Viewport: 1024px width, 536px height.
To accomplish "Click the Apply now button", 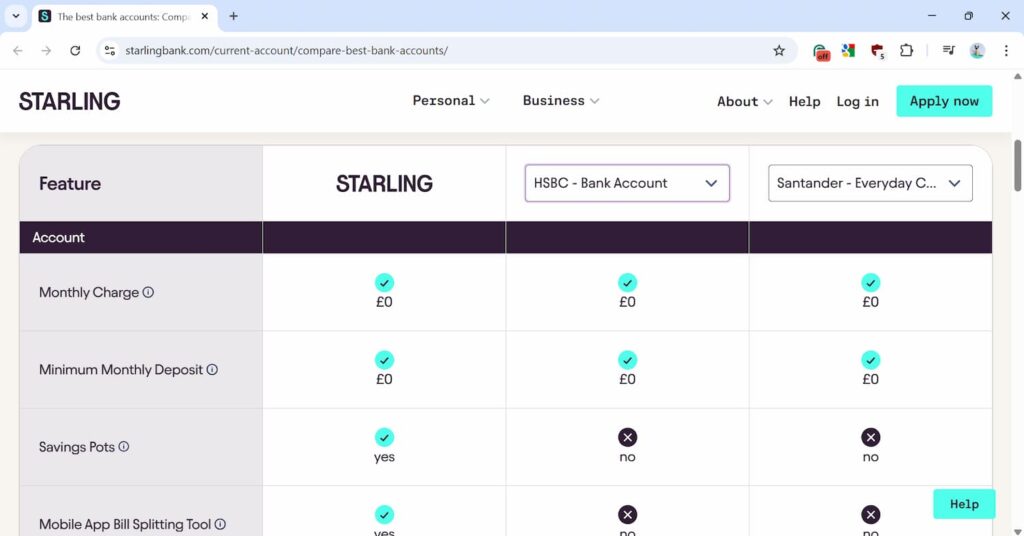I will point(944,101).
